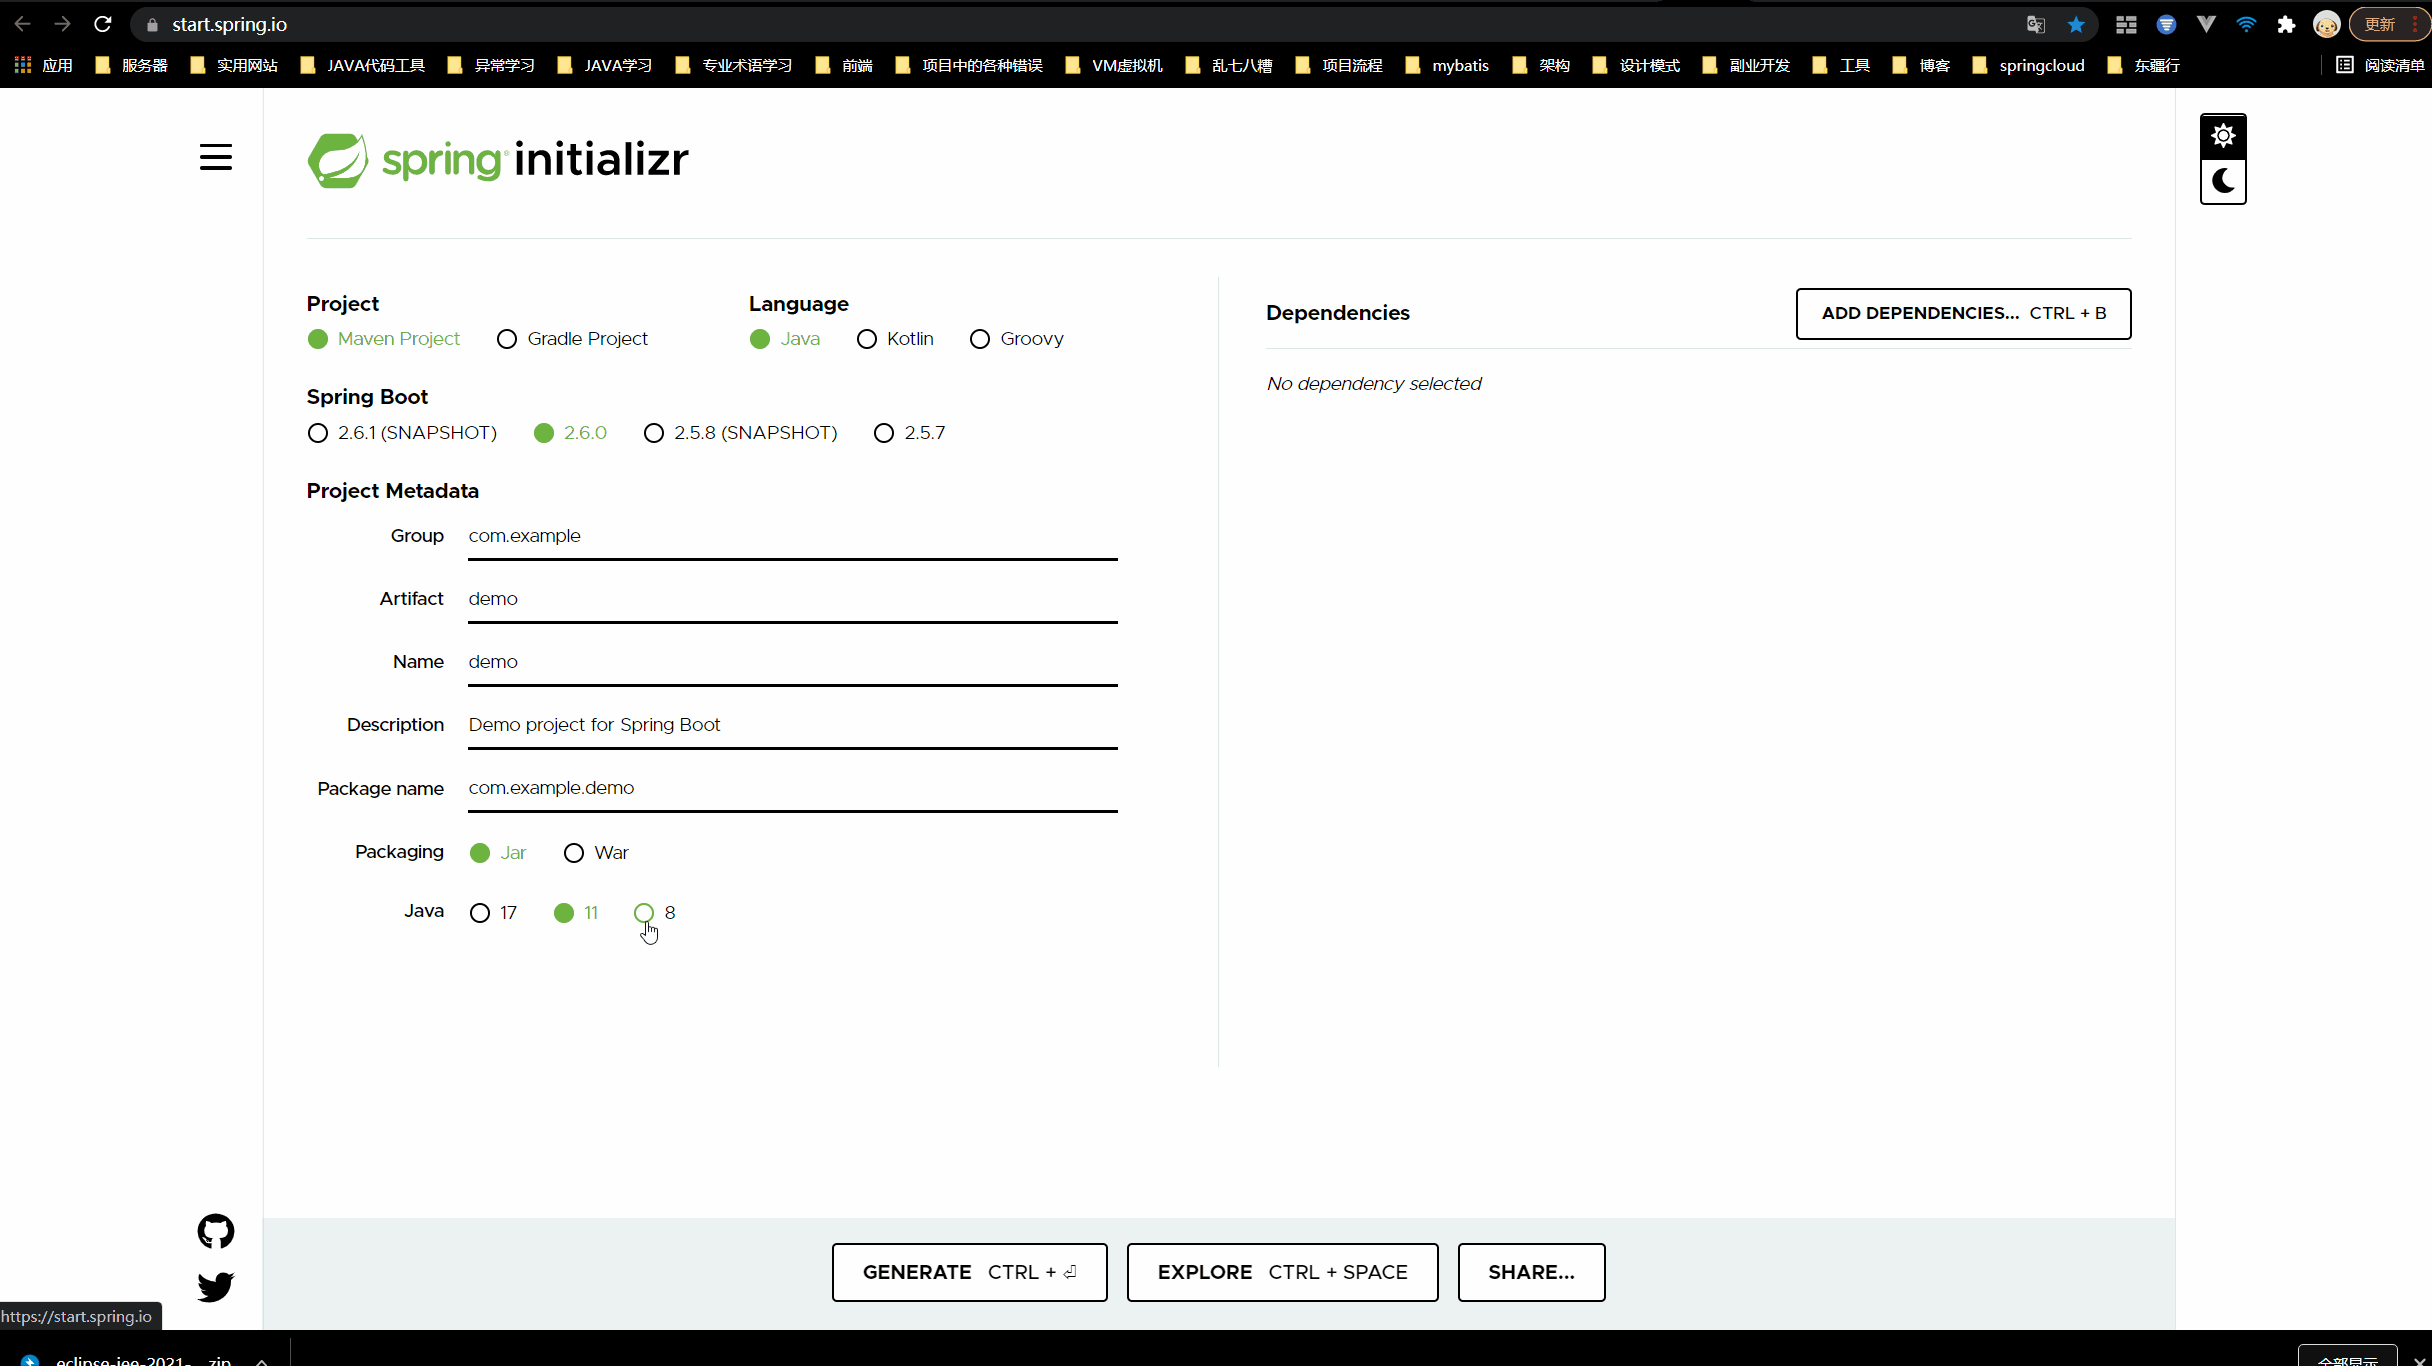
Task: Open the Twitter link icon
Action: coord(215,1286)
